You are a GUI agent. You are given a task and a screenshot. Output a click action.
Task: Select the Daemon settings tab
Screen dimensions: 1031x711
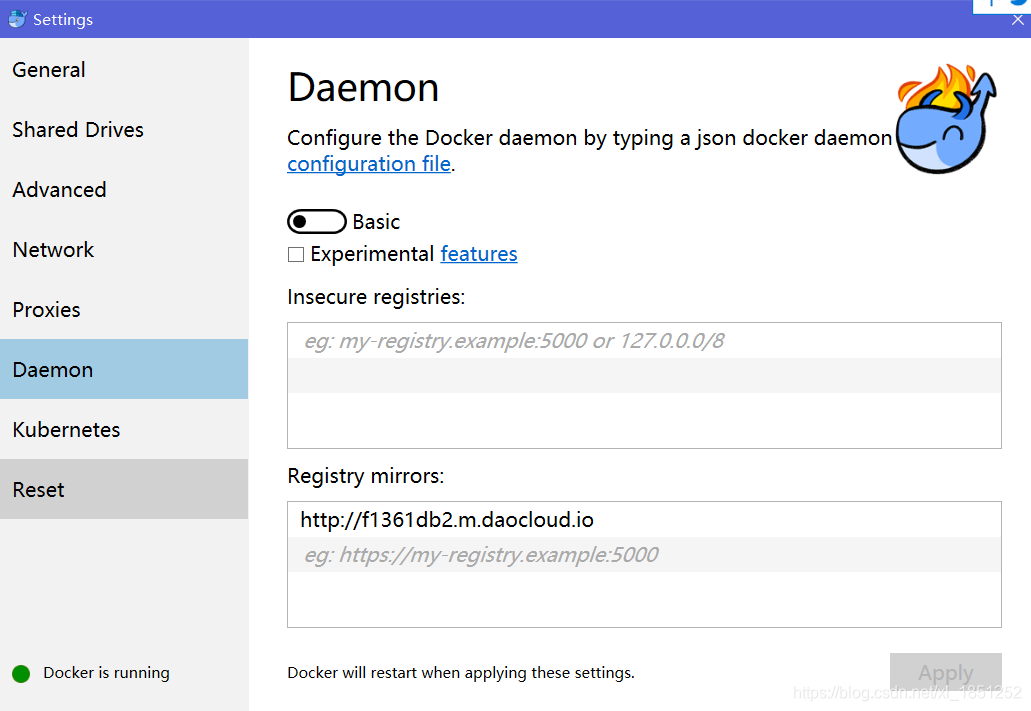124,369
